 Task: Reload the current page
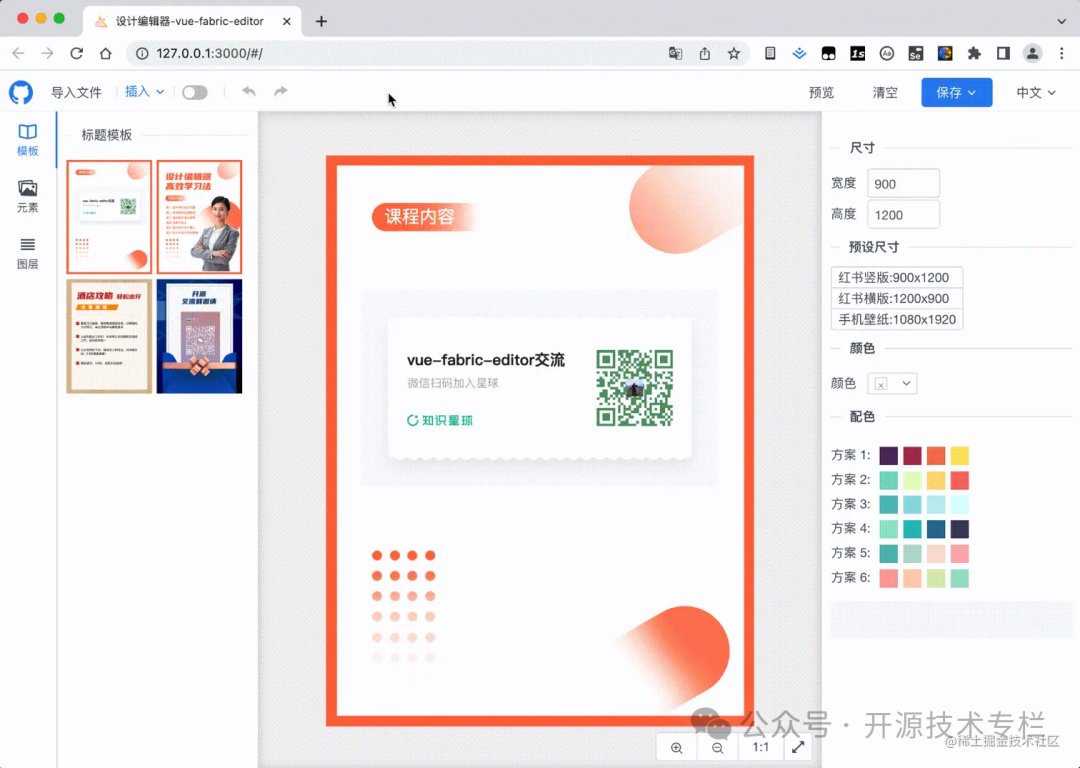click(x=76, y=53)
